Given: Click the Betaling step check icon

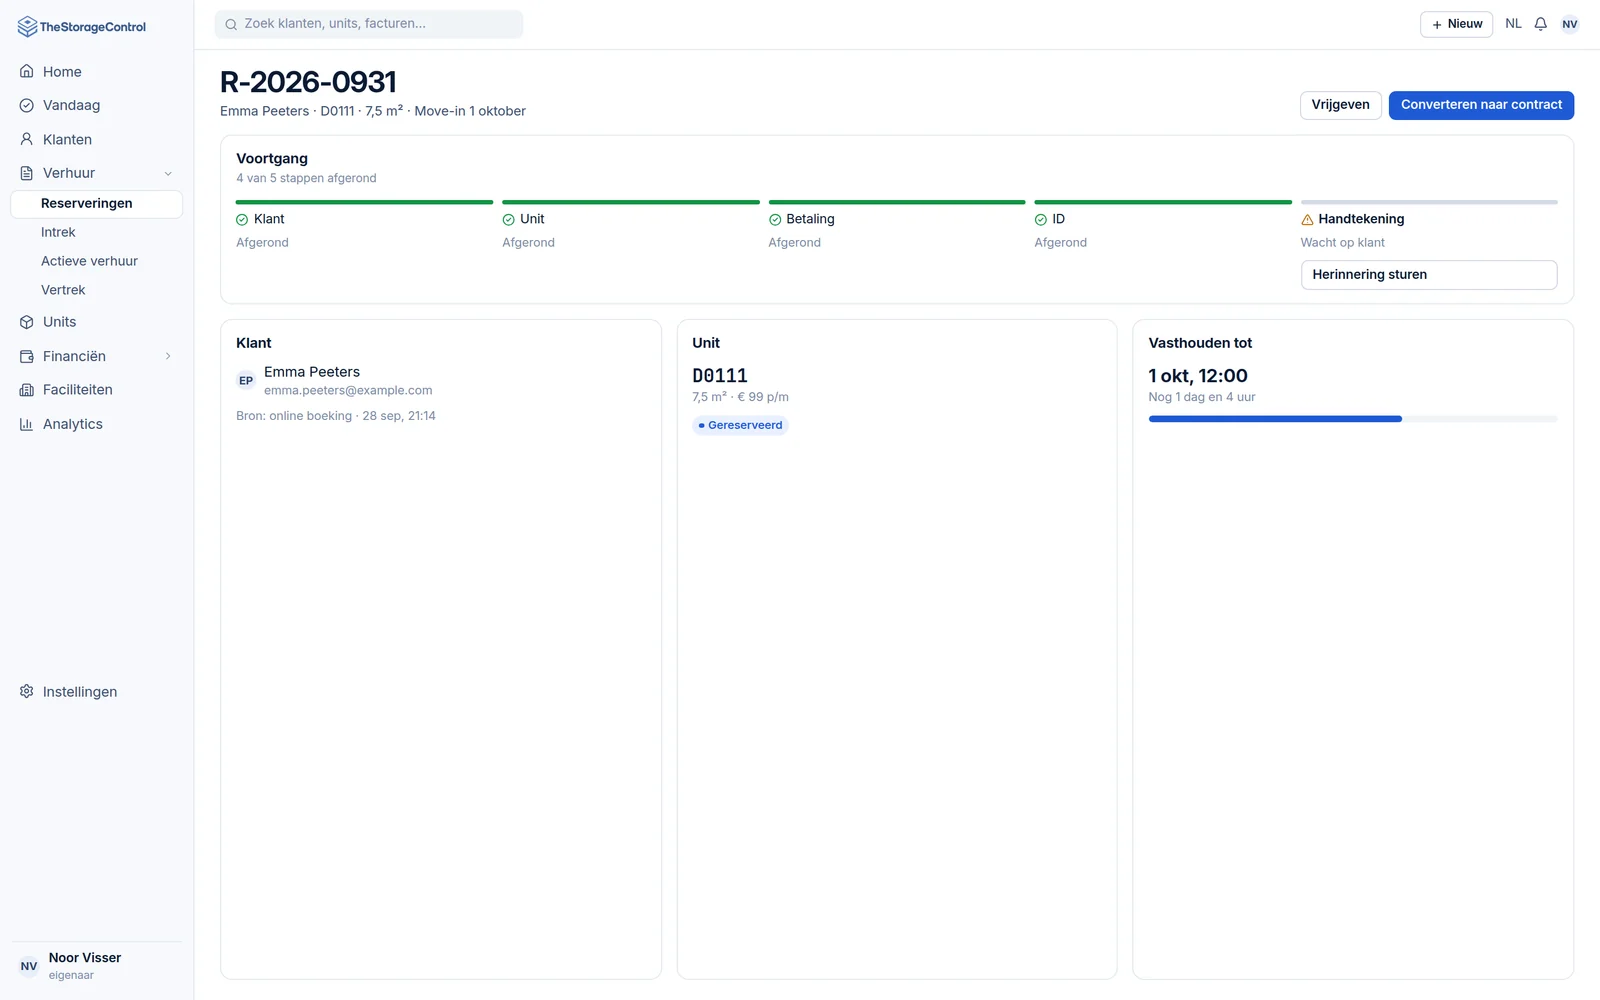Looking at the screenshot, I should pyautogui.click(x=775, y=220).
